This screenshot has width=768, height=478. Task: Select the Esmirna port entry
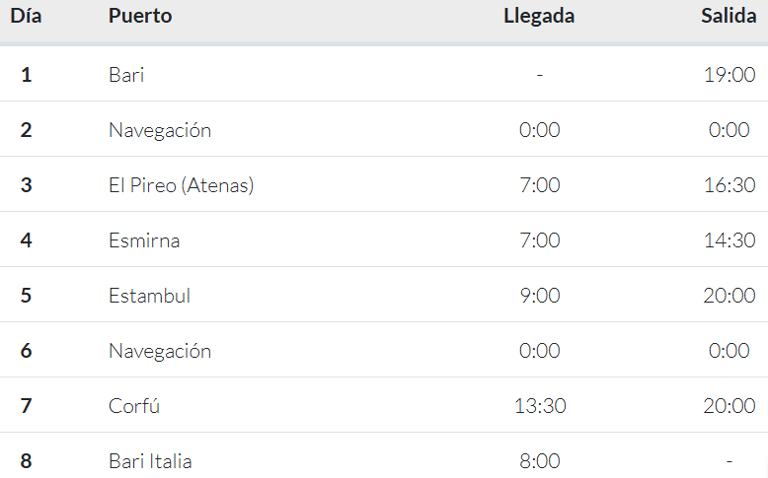pyautogui.click(x=144, y=240)
